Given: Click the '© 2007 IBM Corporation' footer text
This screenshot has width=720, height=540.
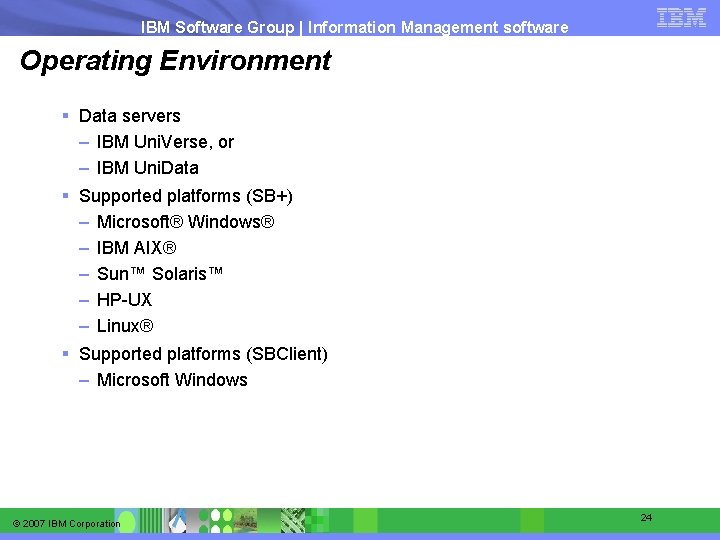Looking at the screenshot, I should [x=67, y=523].
